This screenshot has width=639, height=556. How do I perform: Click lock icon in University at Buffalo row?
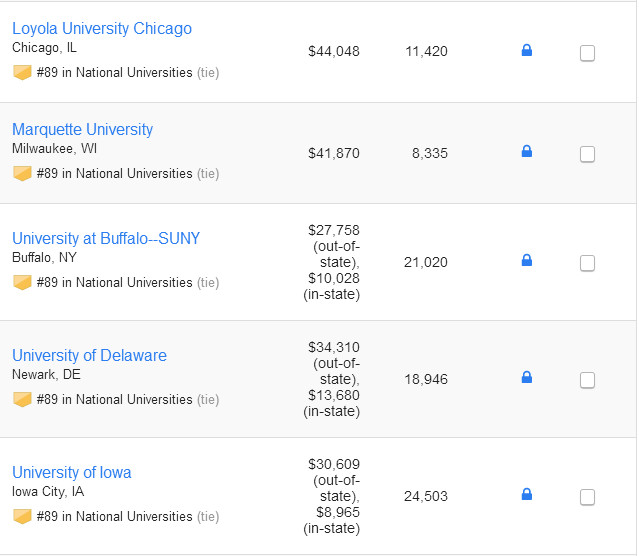tap(527, 261)
